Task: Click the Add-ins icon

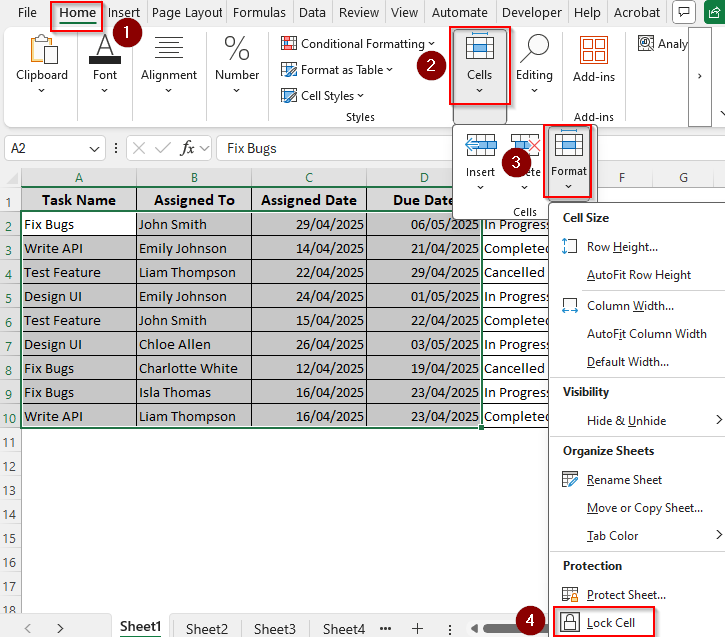Action: (x=594, y=51)
